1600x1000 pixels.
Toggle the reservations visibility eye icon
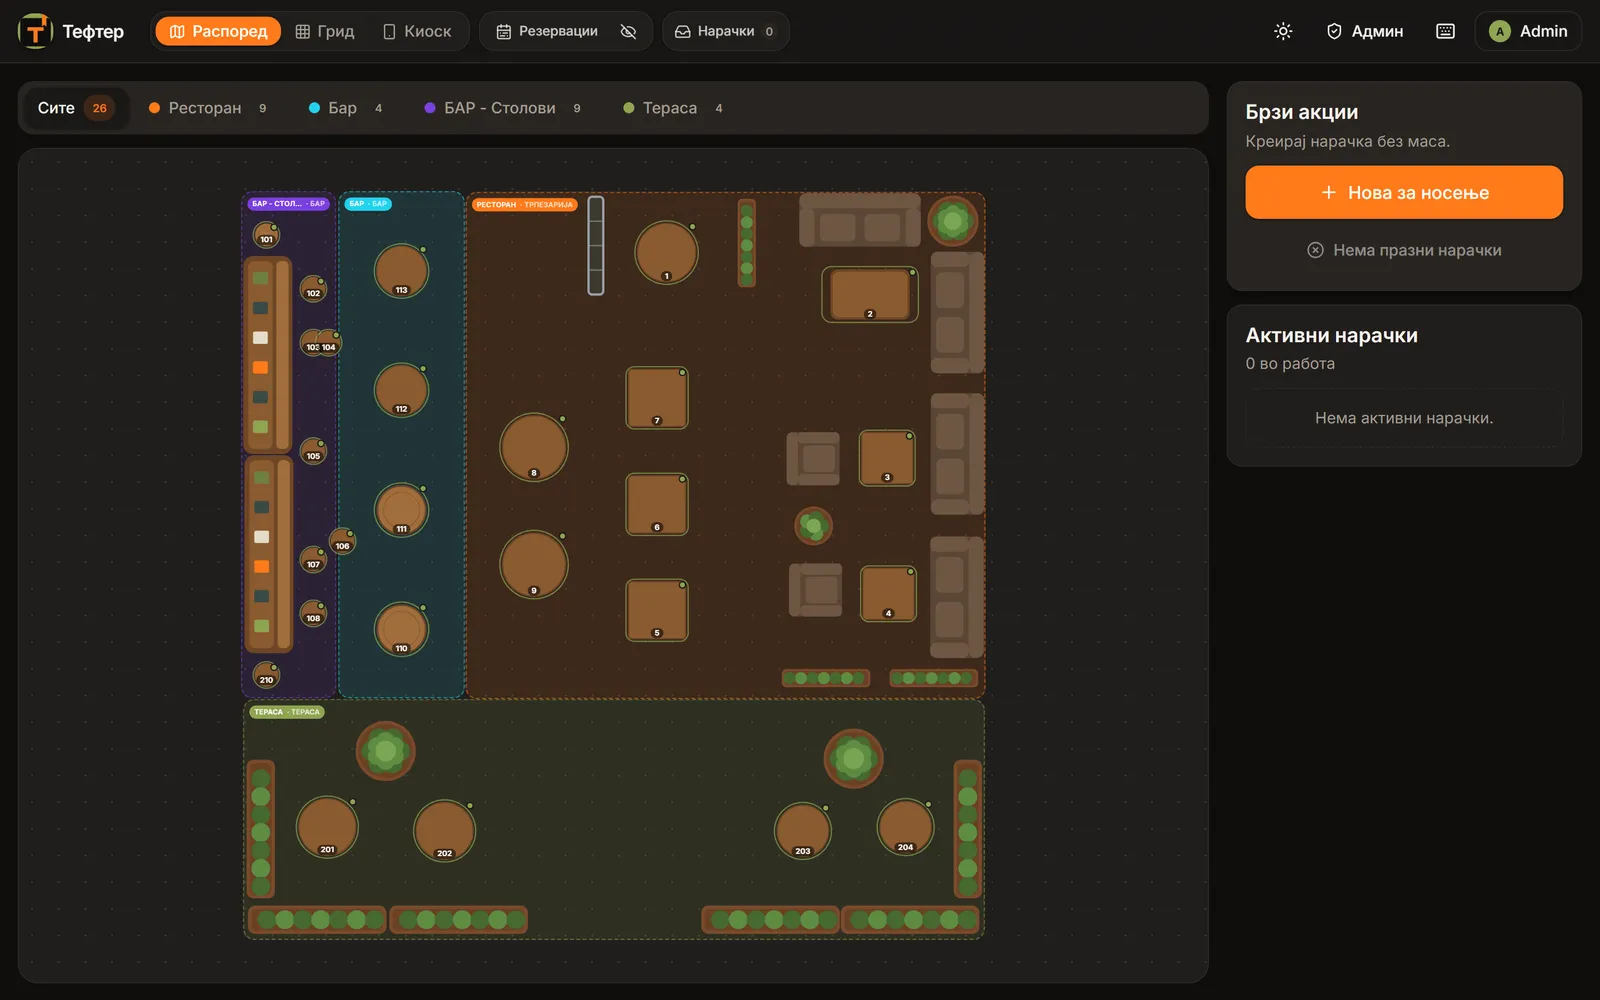tap(628, 31)
